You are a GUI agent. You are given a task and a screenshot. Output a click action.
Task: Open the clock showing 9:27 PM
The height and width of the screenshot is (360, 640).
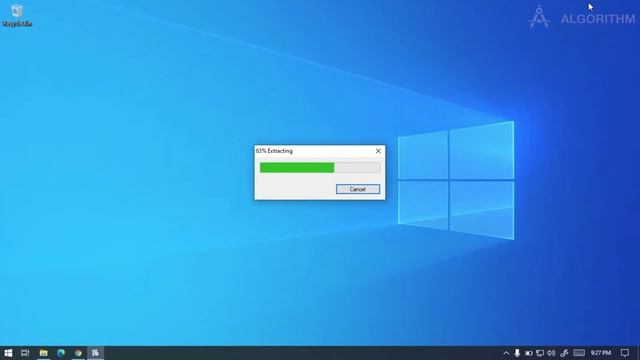point(601,353)
